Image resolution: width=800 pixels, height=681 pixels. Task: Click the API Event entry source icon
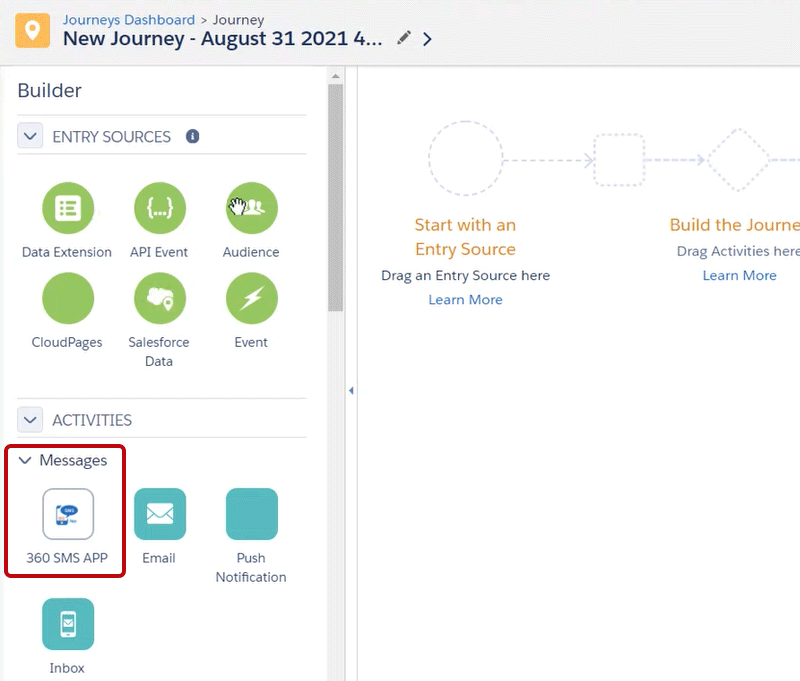click(159, 209)
